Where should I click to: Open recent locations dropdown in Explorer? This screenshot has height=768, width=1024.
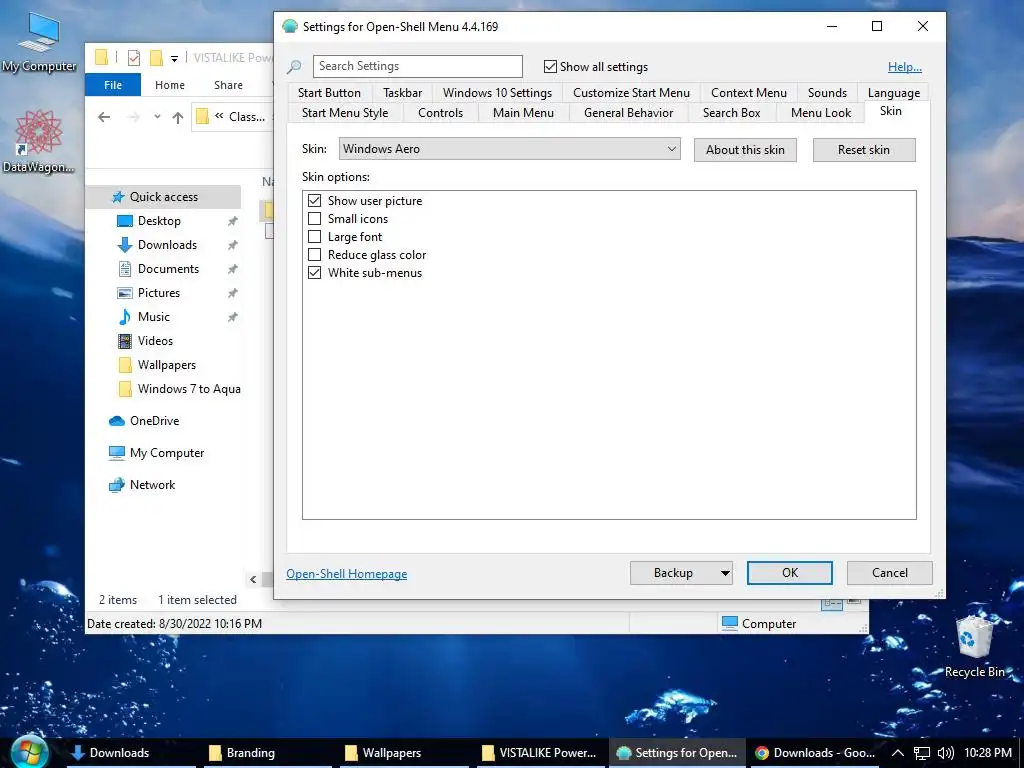[157, 117]
